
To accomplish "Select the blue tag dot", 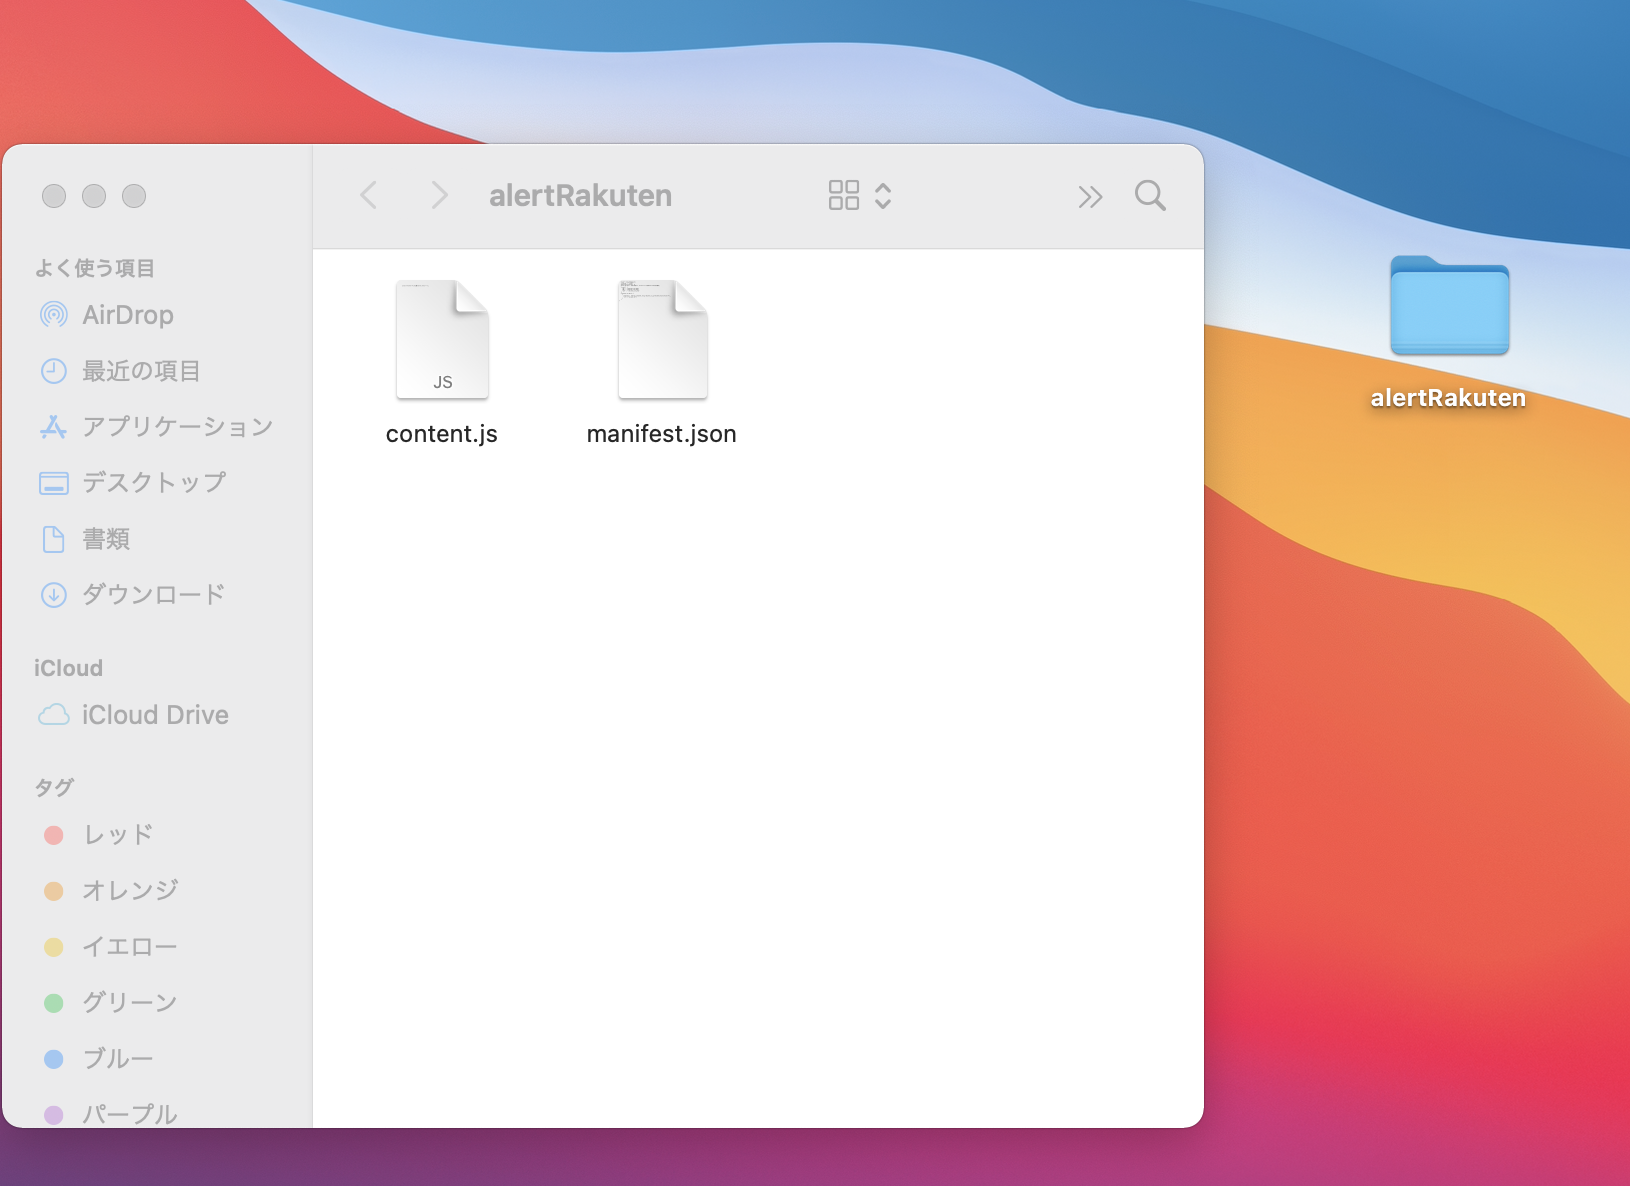I will point(54,1059).
